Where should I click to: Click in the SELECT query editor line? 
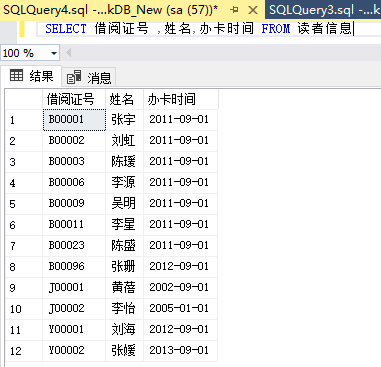[199, 29]
